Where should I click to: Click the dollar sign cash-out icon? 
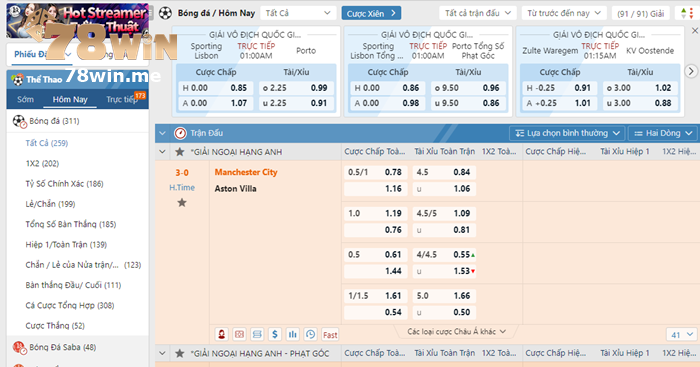[275, 334]
